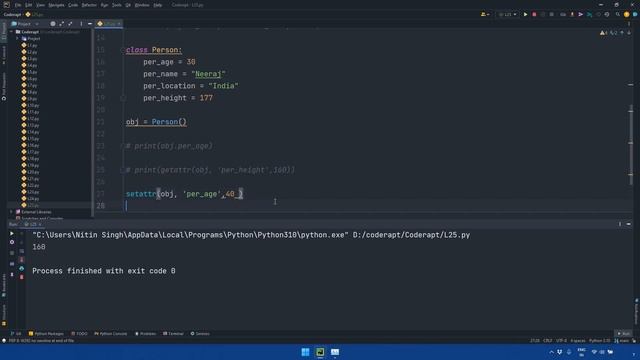Click the path link D:/coderapt/Coderapt/L25.py in console

pyautogui.click(x=411, y=235)
